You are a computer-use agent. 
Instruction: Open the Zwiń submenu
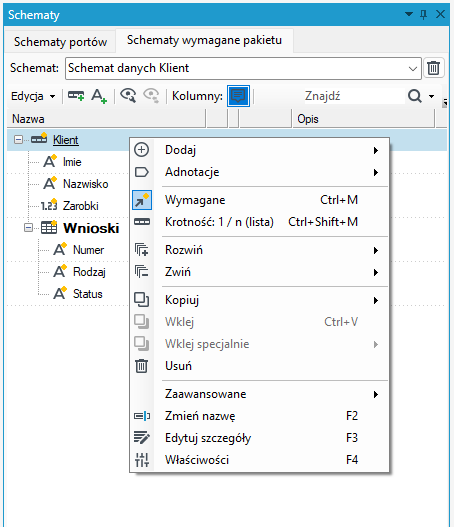coord(259,272)
